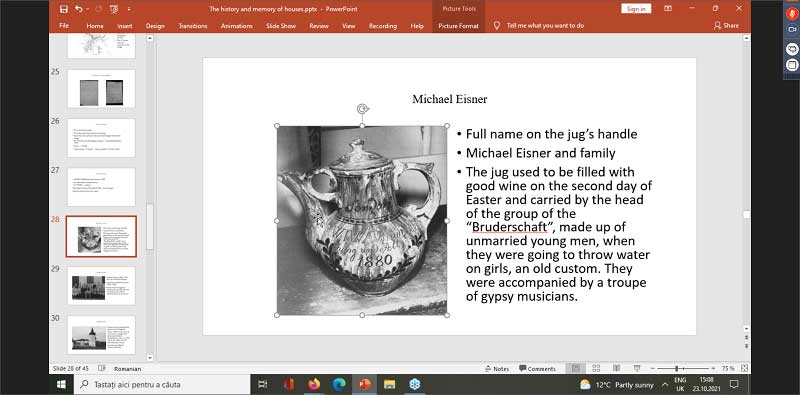
Task: Click the rotation handle above the jug picture
Action: (x=363, y=109)
